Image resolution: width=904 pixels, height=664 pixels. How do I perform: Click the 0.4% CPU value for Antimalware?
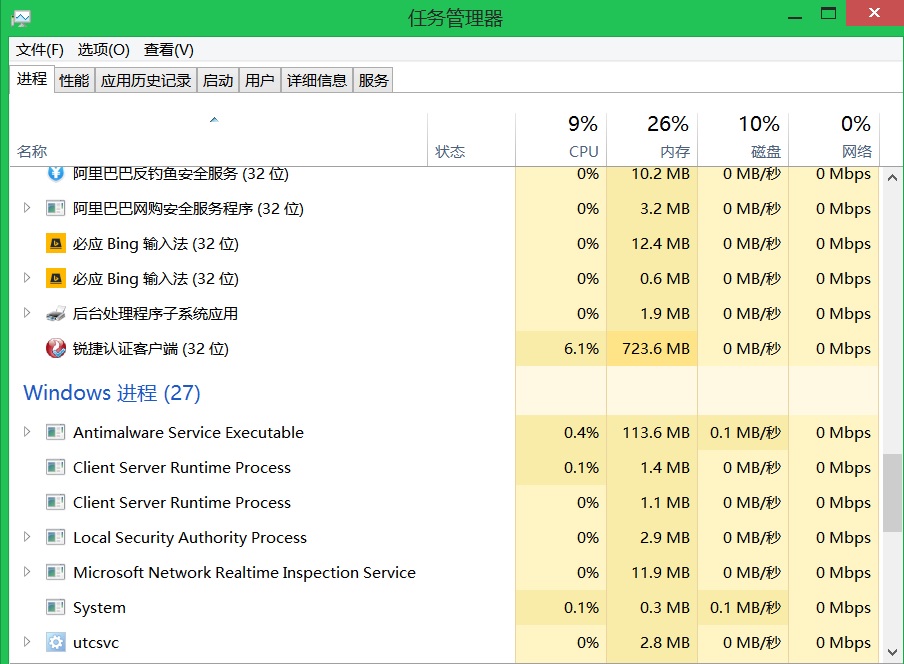[581, 432]
